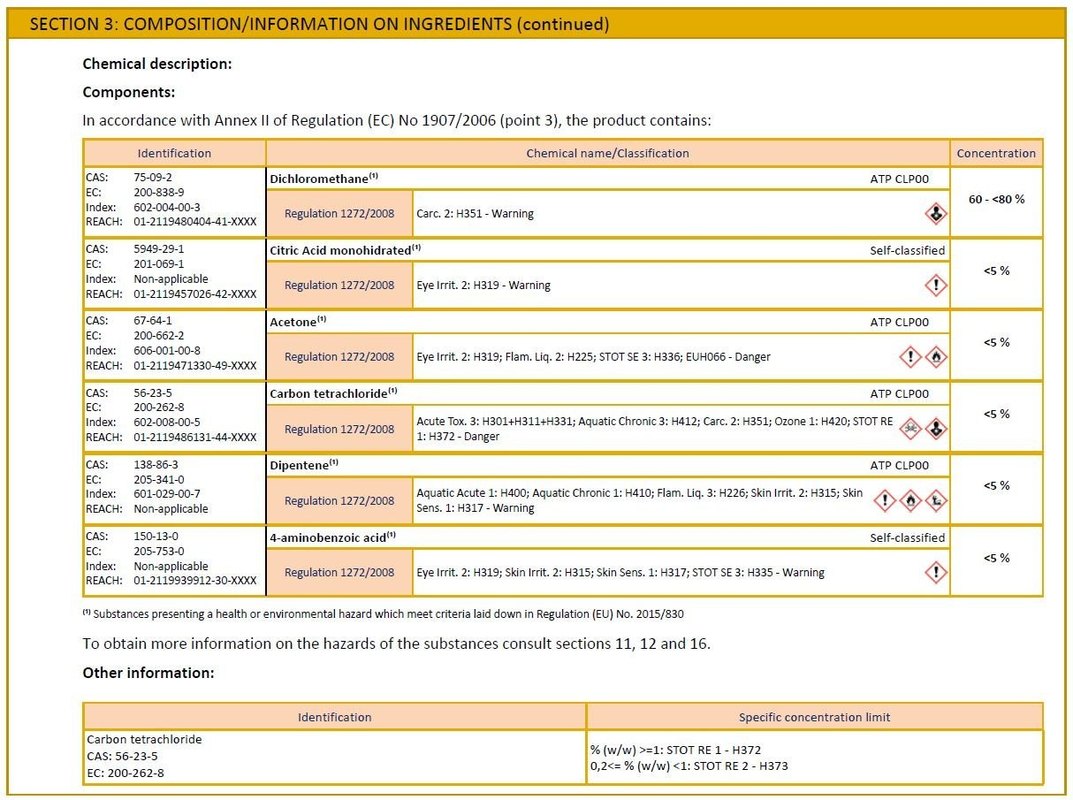Click the health hazard pictogram for Dichloromethane
Screen dimensions: 1073x800
point(934,213)
